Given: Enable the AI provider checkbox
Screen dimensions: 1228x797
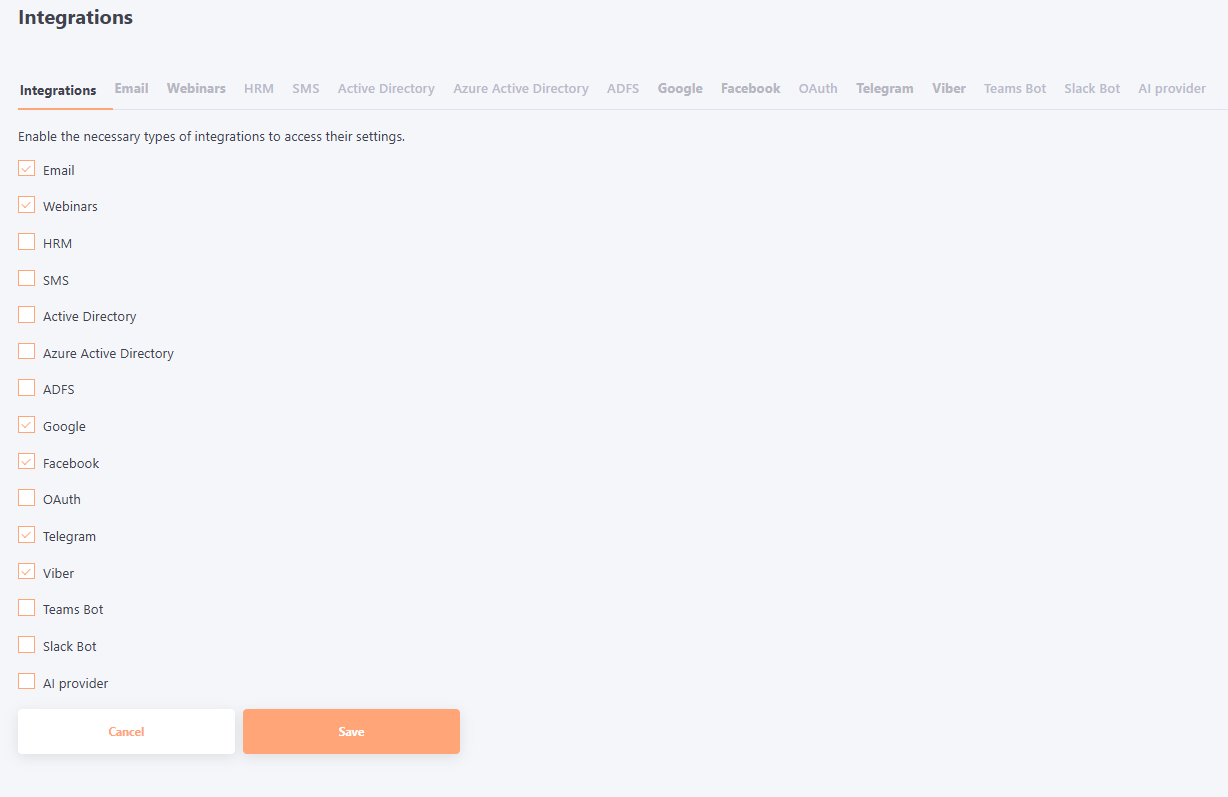Looking at the screenshot, I should click(x=27, y=682).
